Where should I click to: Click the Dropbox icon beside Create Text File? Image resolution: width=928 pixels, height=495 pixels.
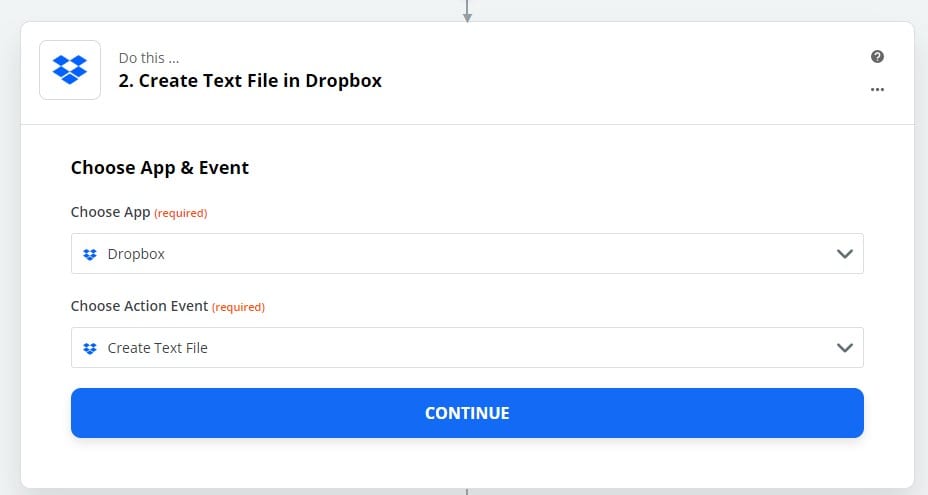[90, 348]
